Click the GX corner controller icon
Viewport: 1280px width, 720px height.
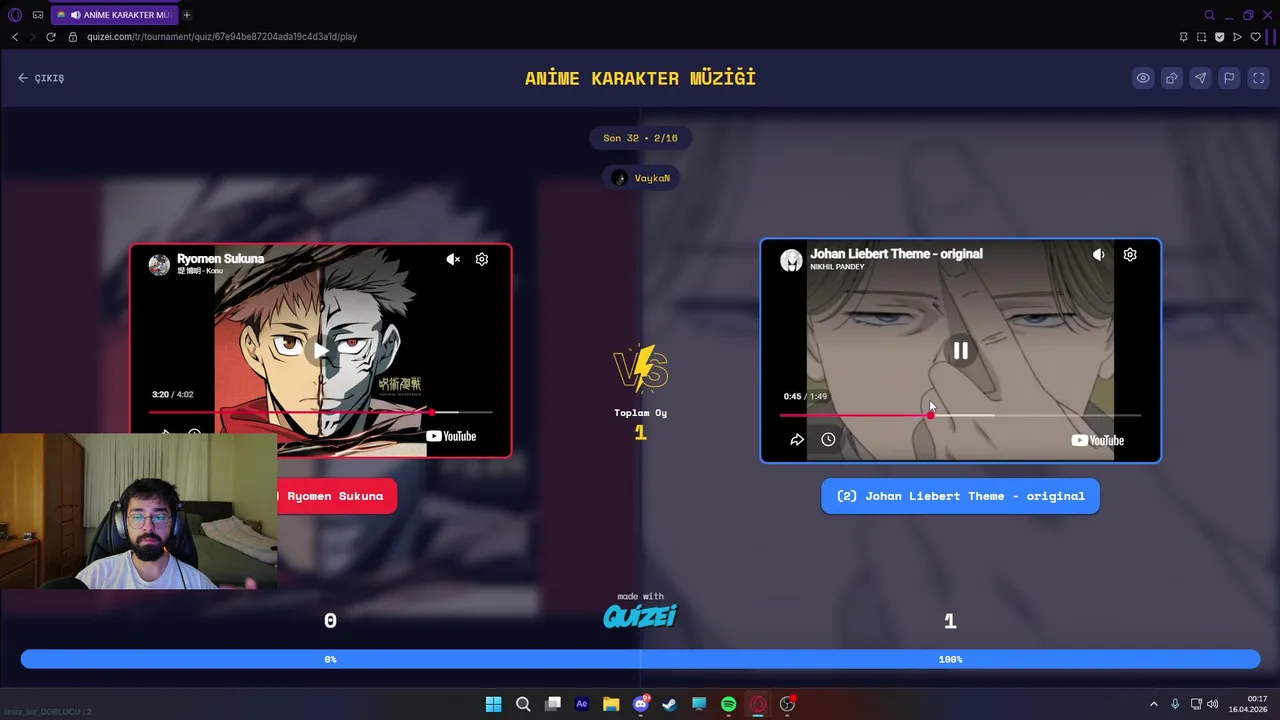tap(38, 15)
